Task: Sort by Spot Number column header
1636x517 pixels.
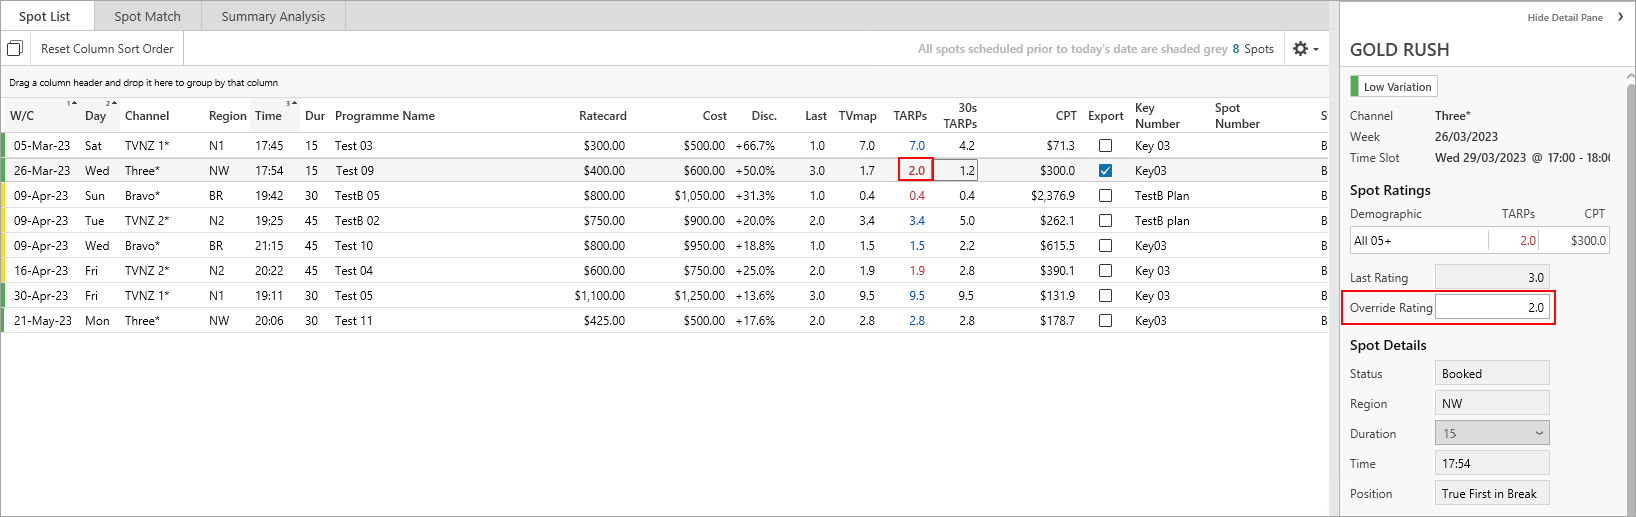Action: 1237,116
